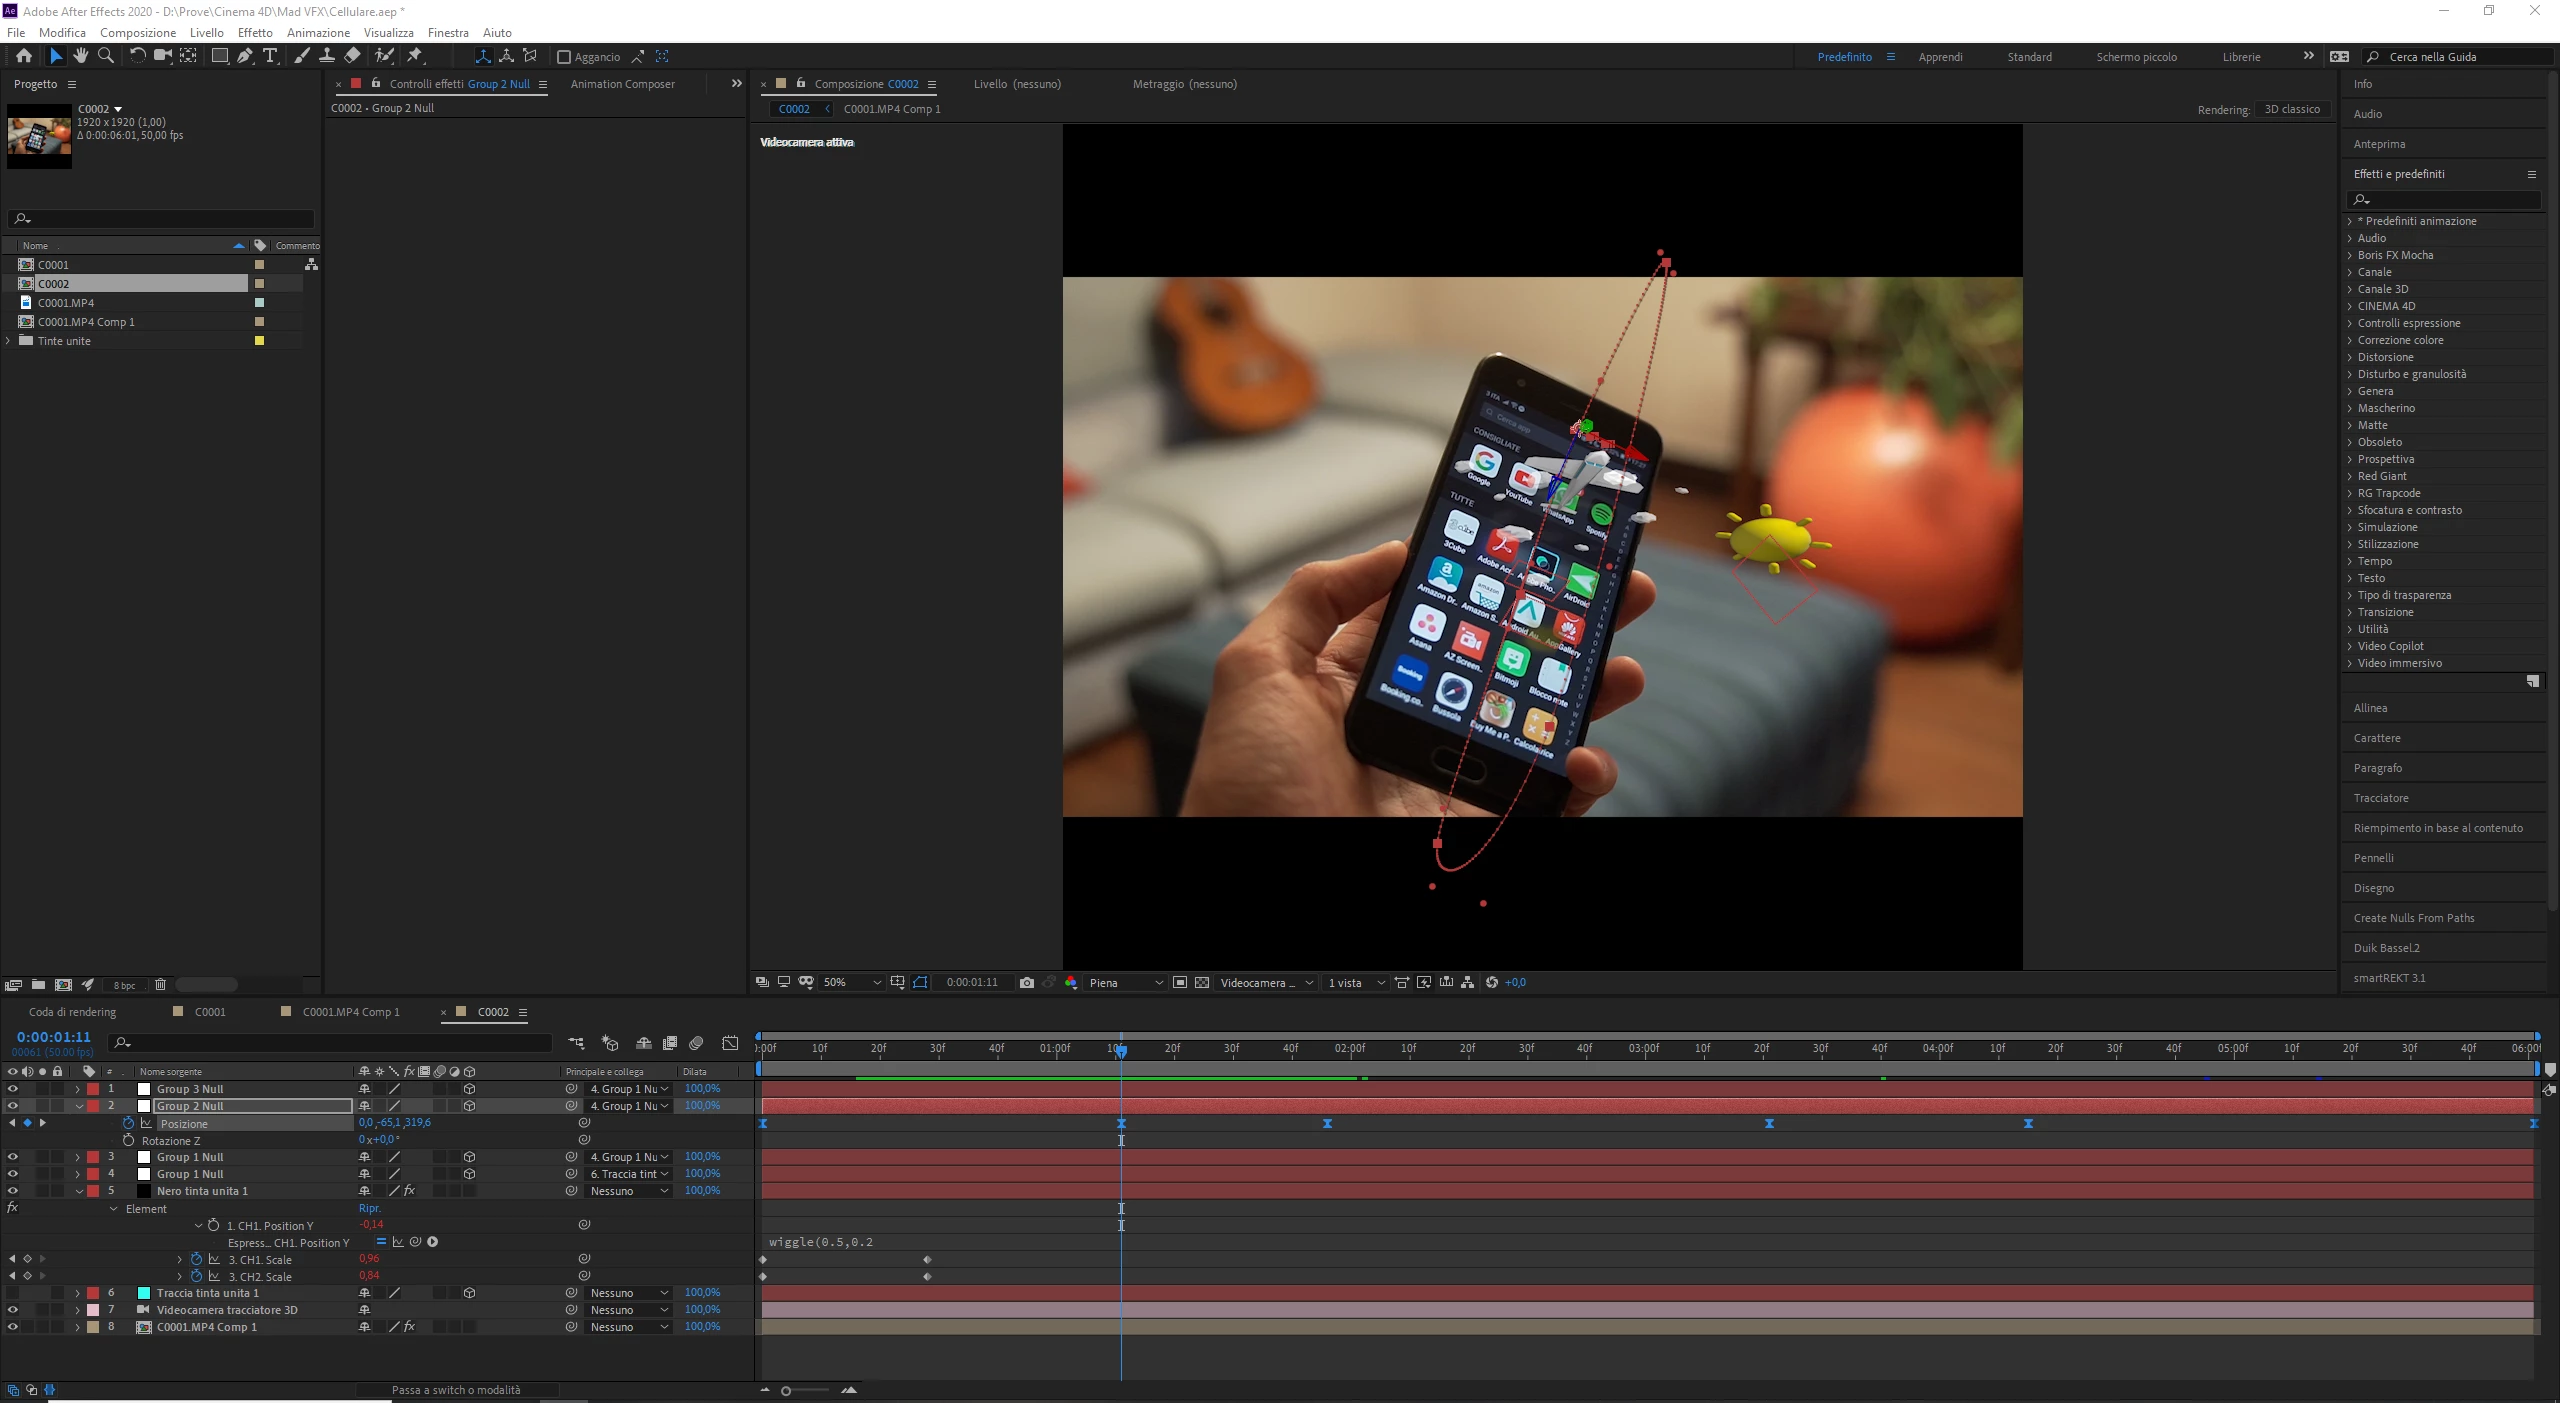Toggle the transparency grid in viewer

point(1202,982)
